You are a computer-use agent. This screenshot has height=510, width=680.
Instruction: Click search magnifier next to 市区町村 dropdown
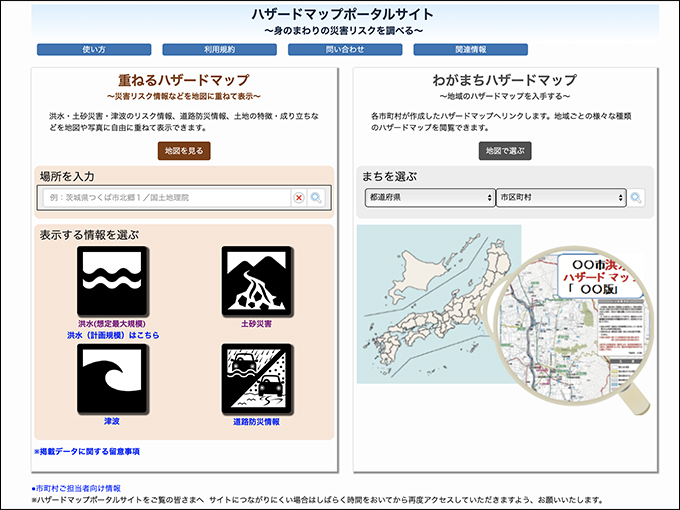click(636, 198)
